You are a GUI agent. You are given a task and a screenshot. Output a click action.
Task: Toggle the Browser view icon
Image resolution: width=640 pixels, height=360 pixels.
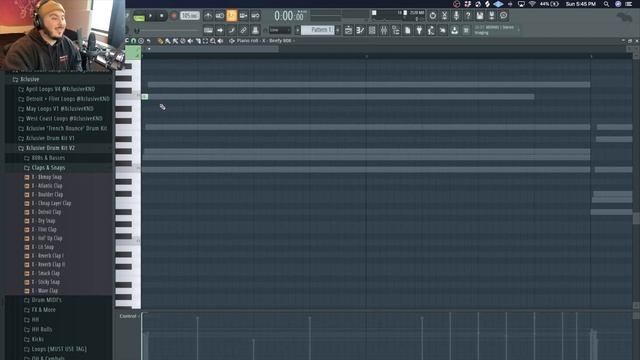pyautogui.click(x=396, y=30)
